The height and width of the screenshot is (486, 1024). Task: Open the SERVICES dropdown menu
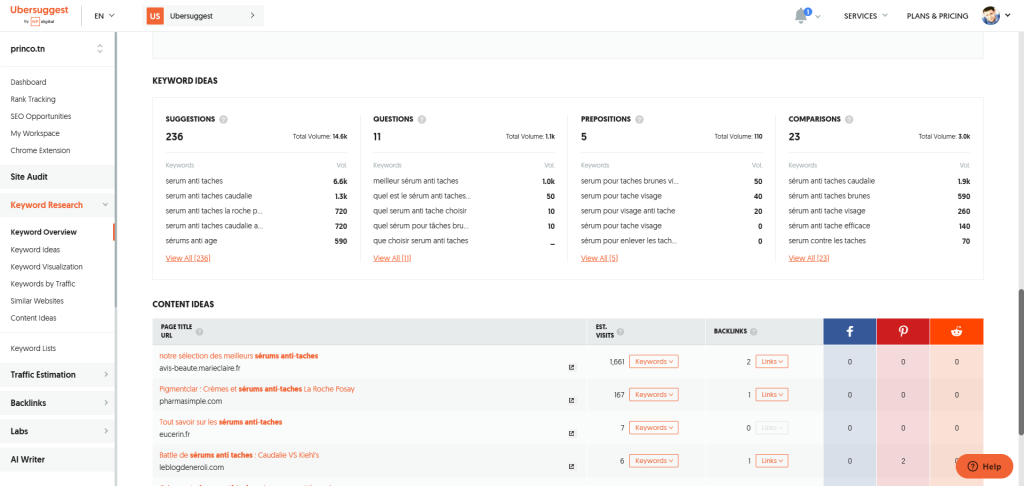click(866, 16)
